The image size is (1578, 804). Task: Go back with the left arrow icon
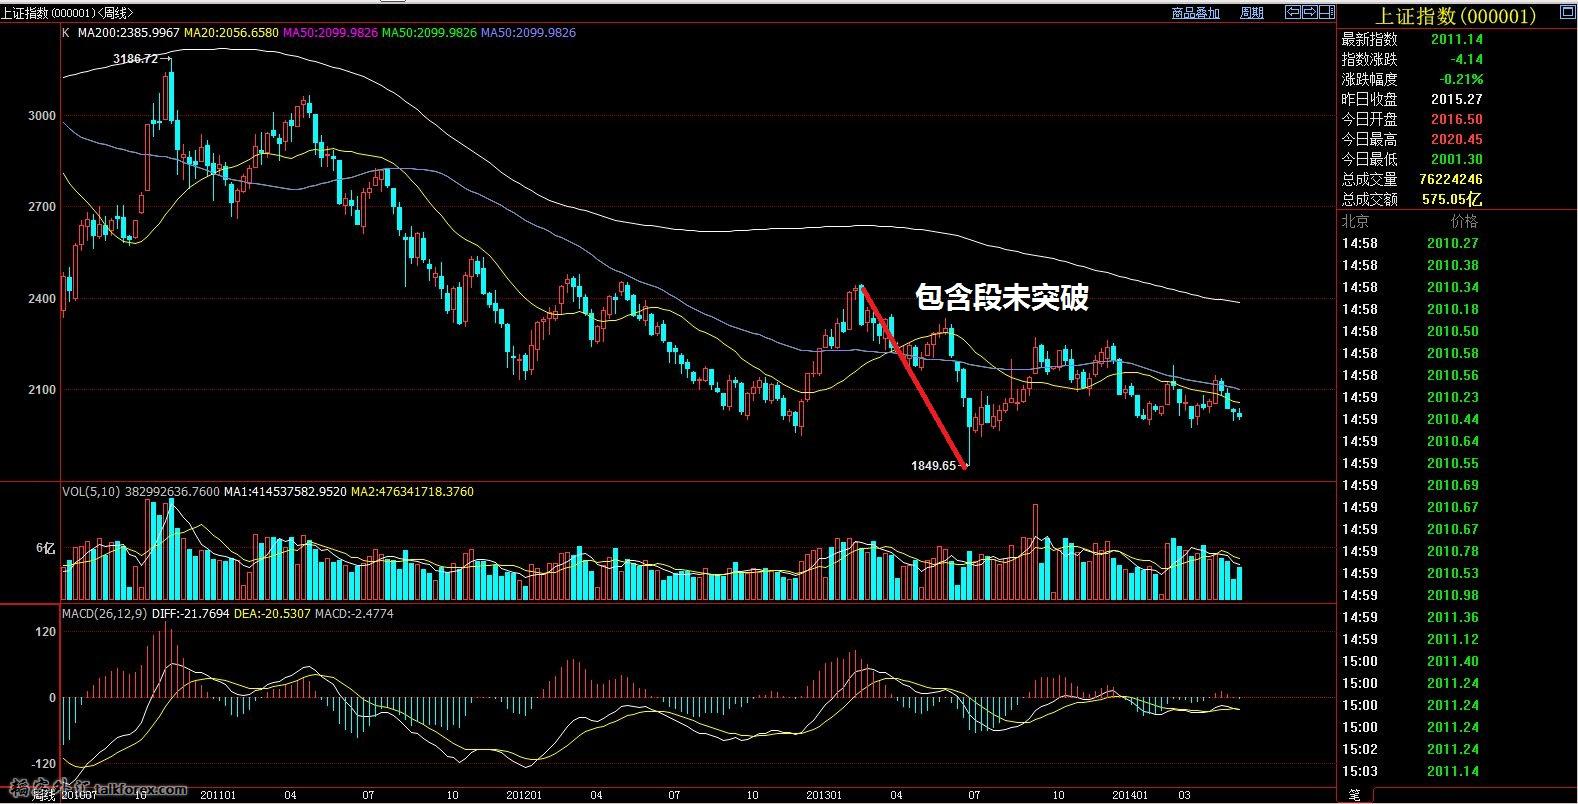1293,12
